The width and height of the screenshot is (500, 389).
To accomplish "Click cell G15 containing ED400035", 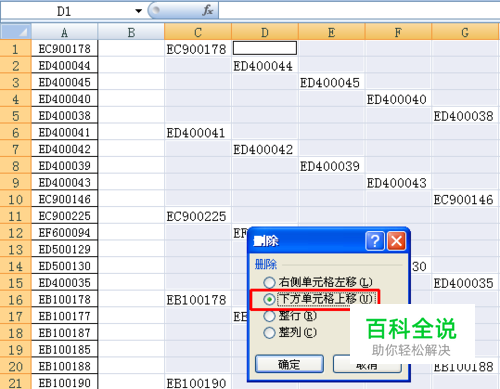I will 465,283.
